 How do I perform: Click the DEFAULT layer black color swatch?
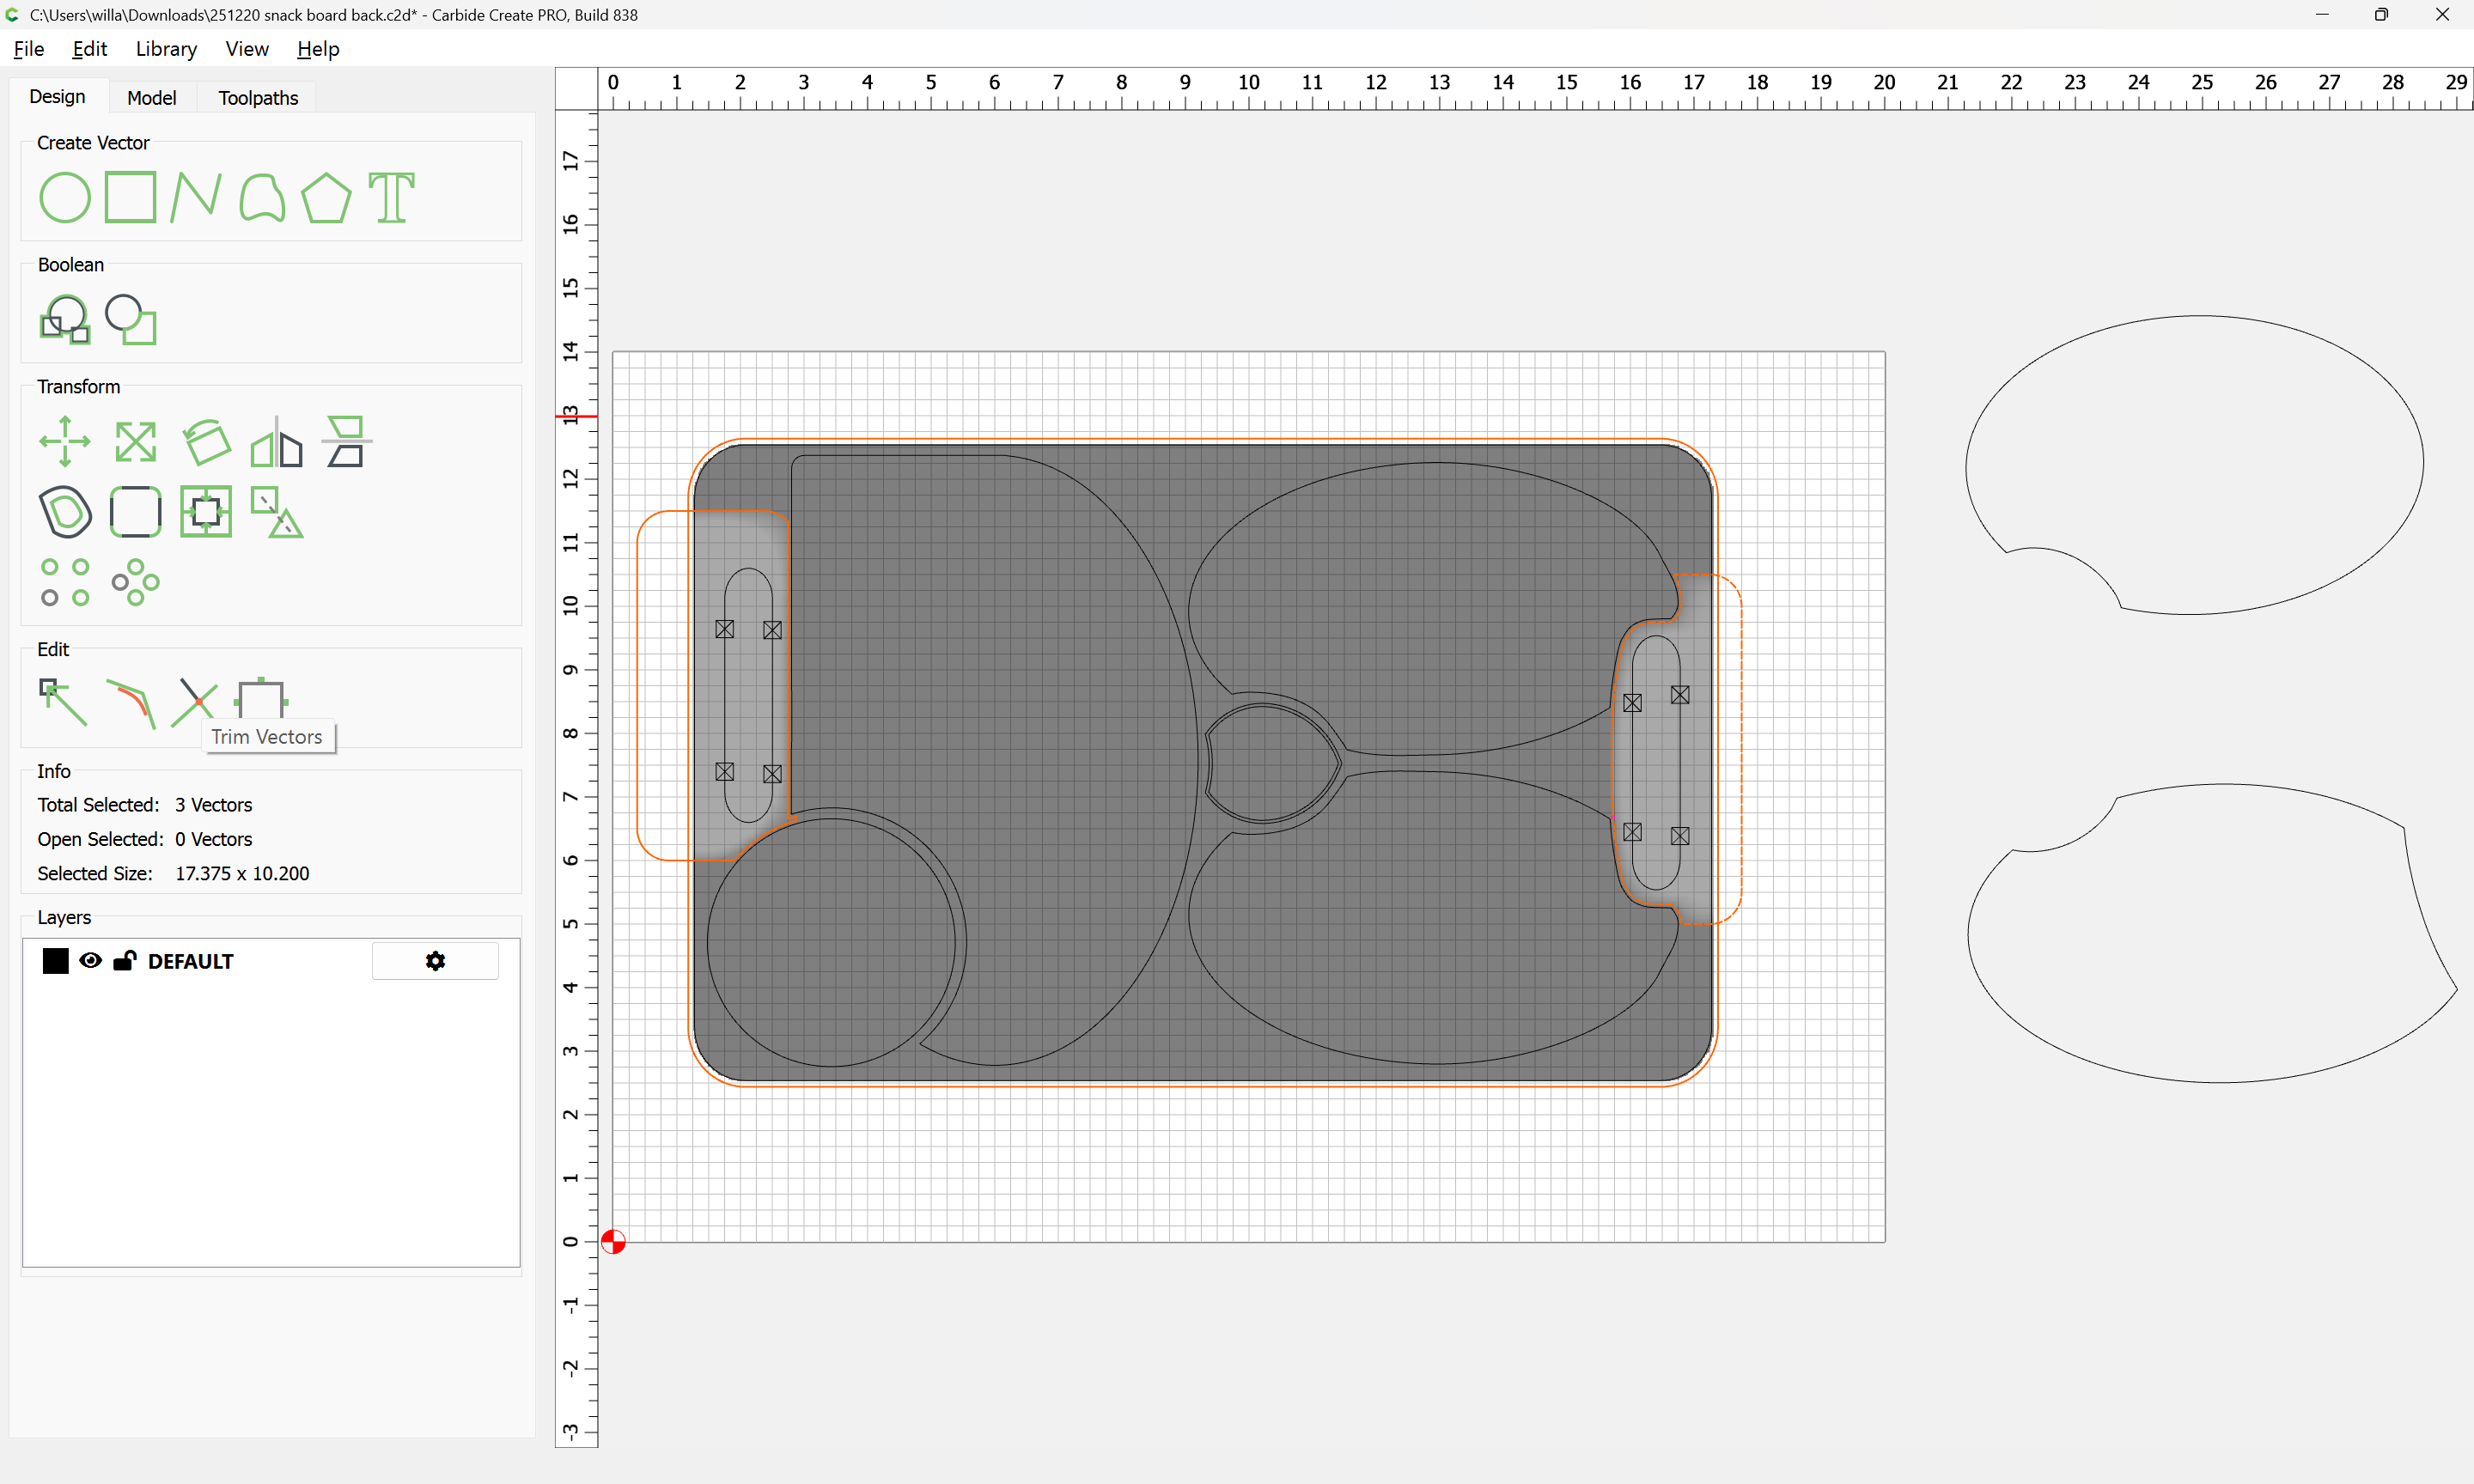pyautogui.click(x=56, y=961)
